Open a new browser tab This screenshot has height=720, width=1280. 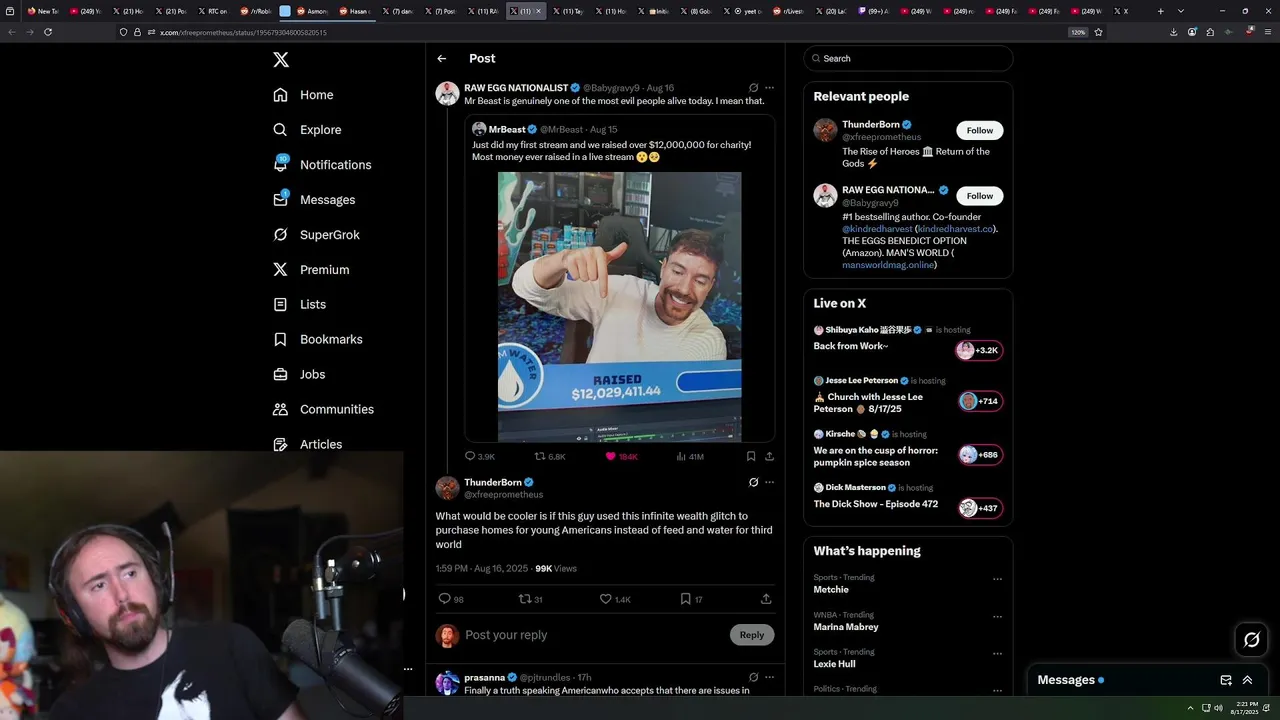(1160, 11)
